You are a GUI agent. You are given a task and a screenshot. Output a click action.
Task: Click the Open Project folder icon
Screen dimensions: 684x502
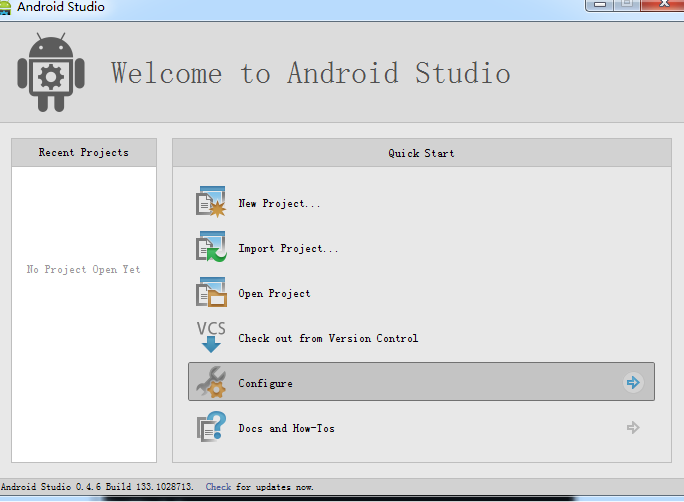click(211, 292)
